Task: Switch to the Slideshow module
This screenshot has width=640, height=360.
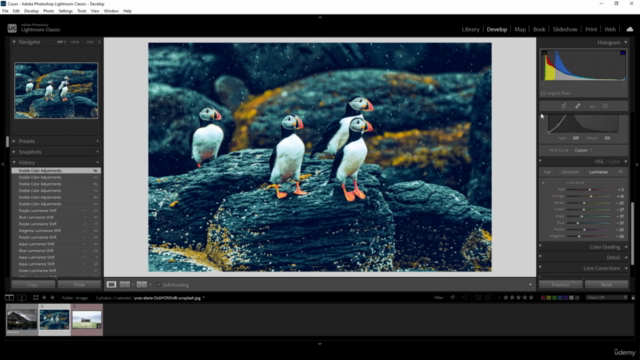Action: point(565,29)
